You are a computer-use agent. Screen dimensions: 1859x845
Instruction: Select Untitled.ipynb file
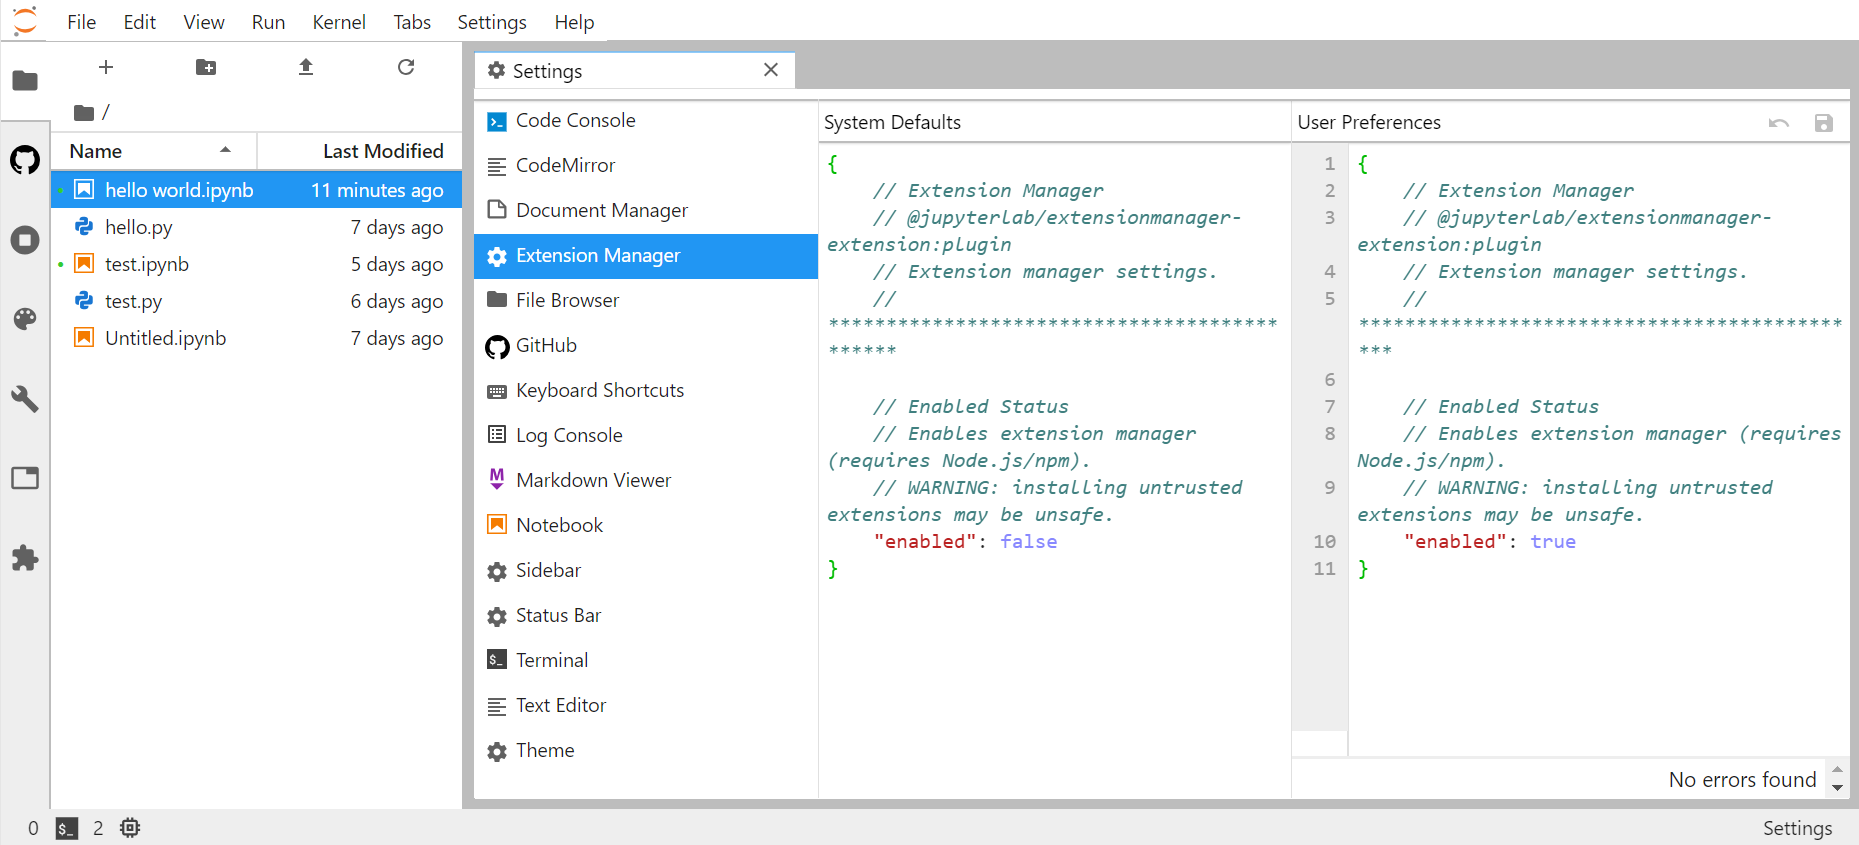coord(257,338)
